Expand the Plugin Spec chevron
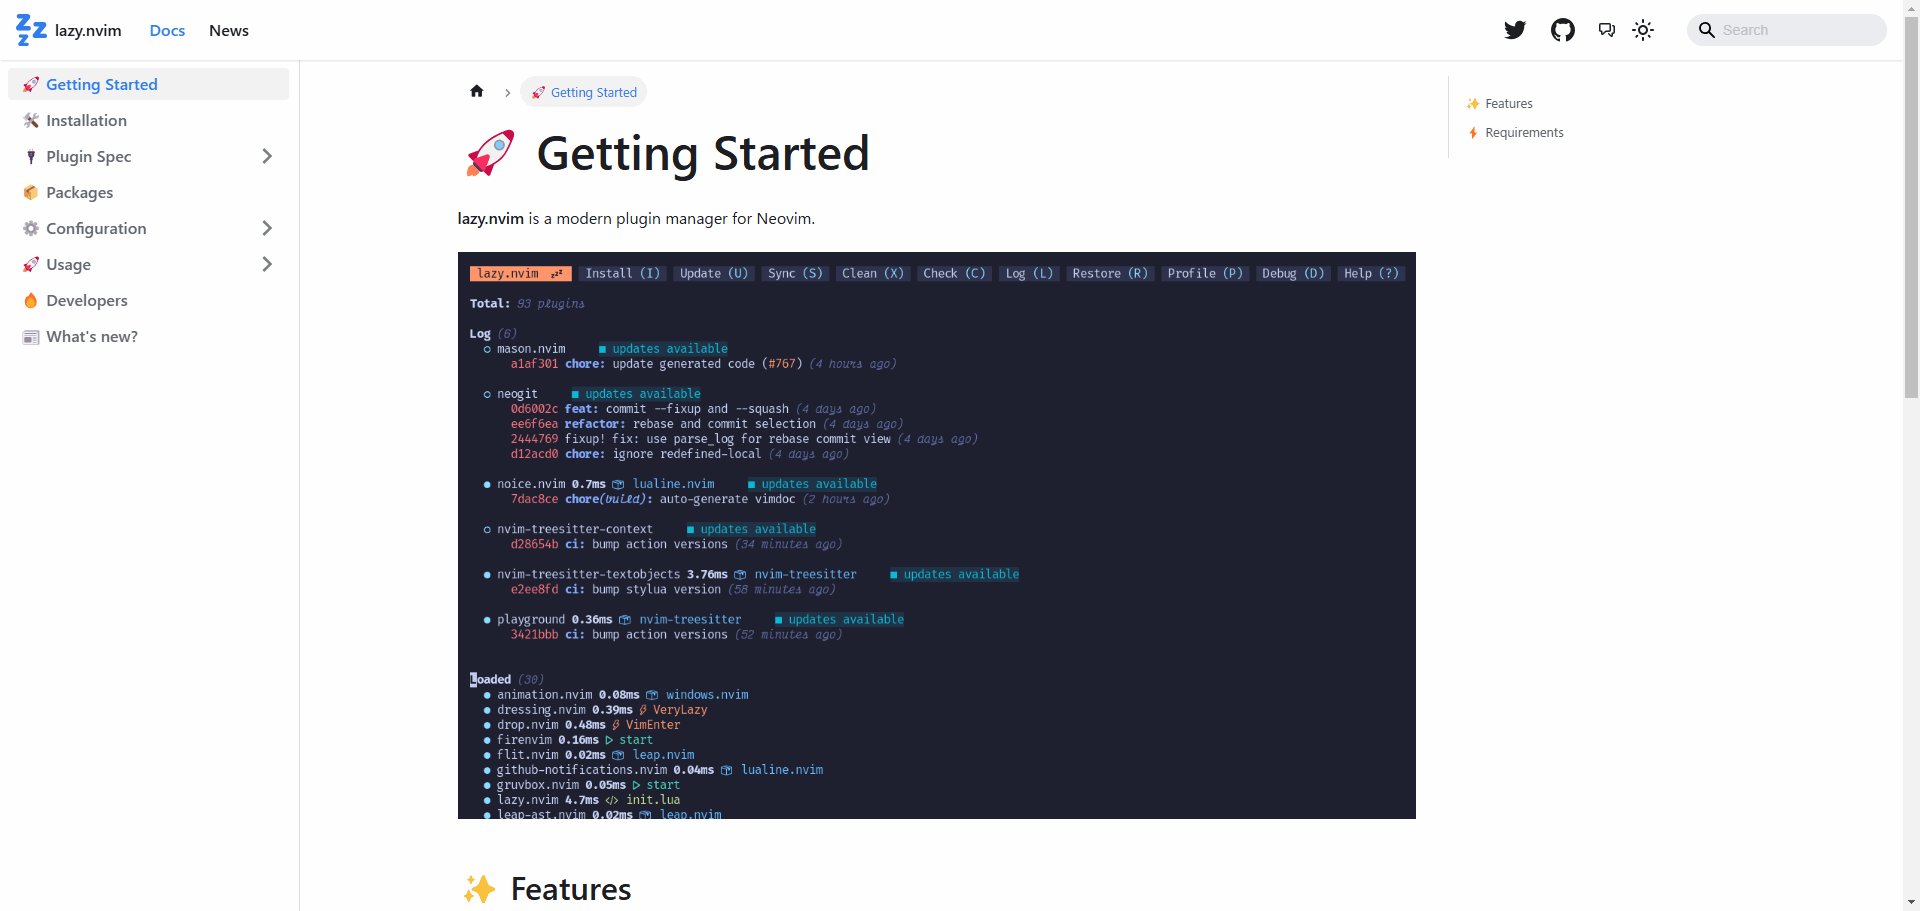 (x=267, y=156)
